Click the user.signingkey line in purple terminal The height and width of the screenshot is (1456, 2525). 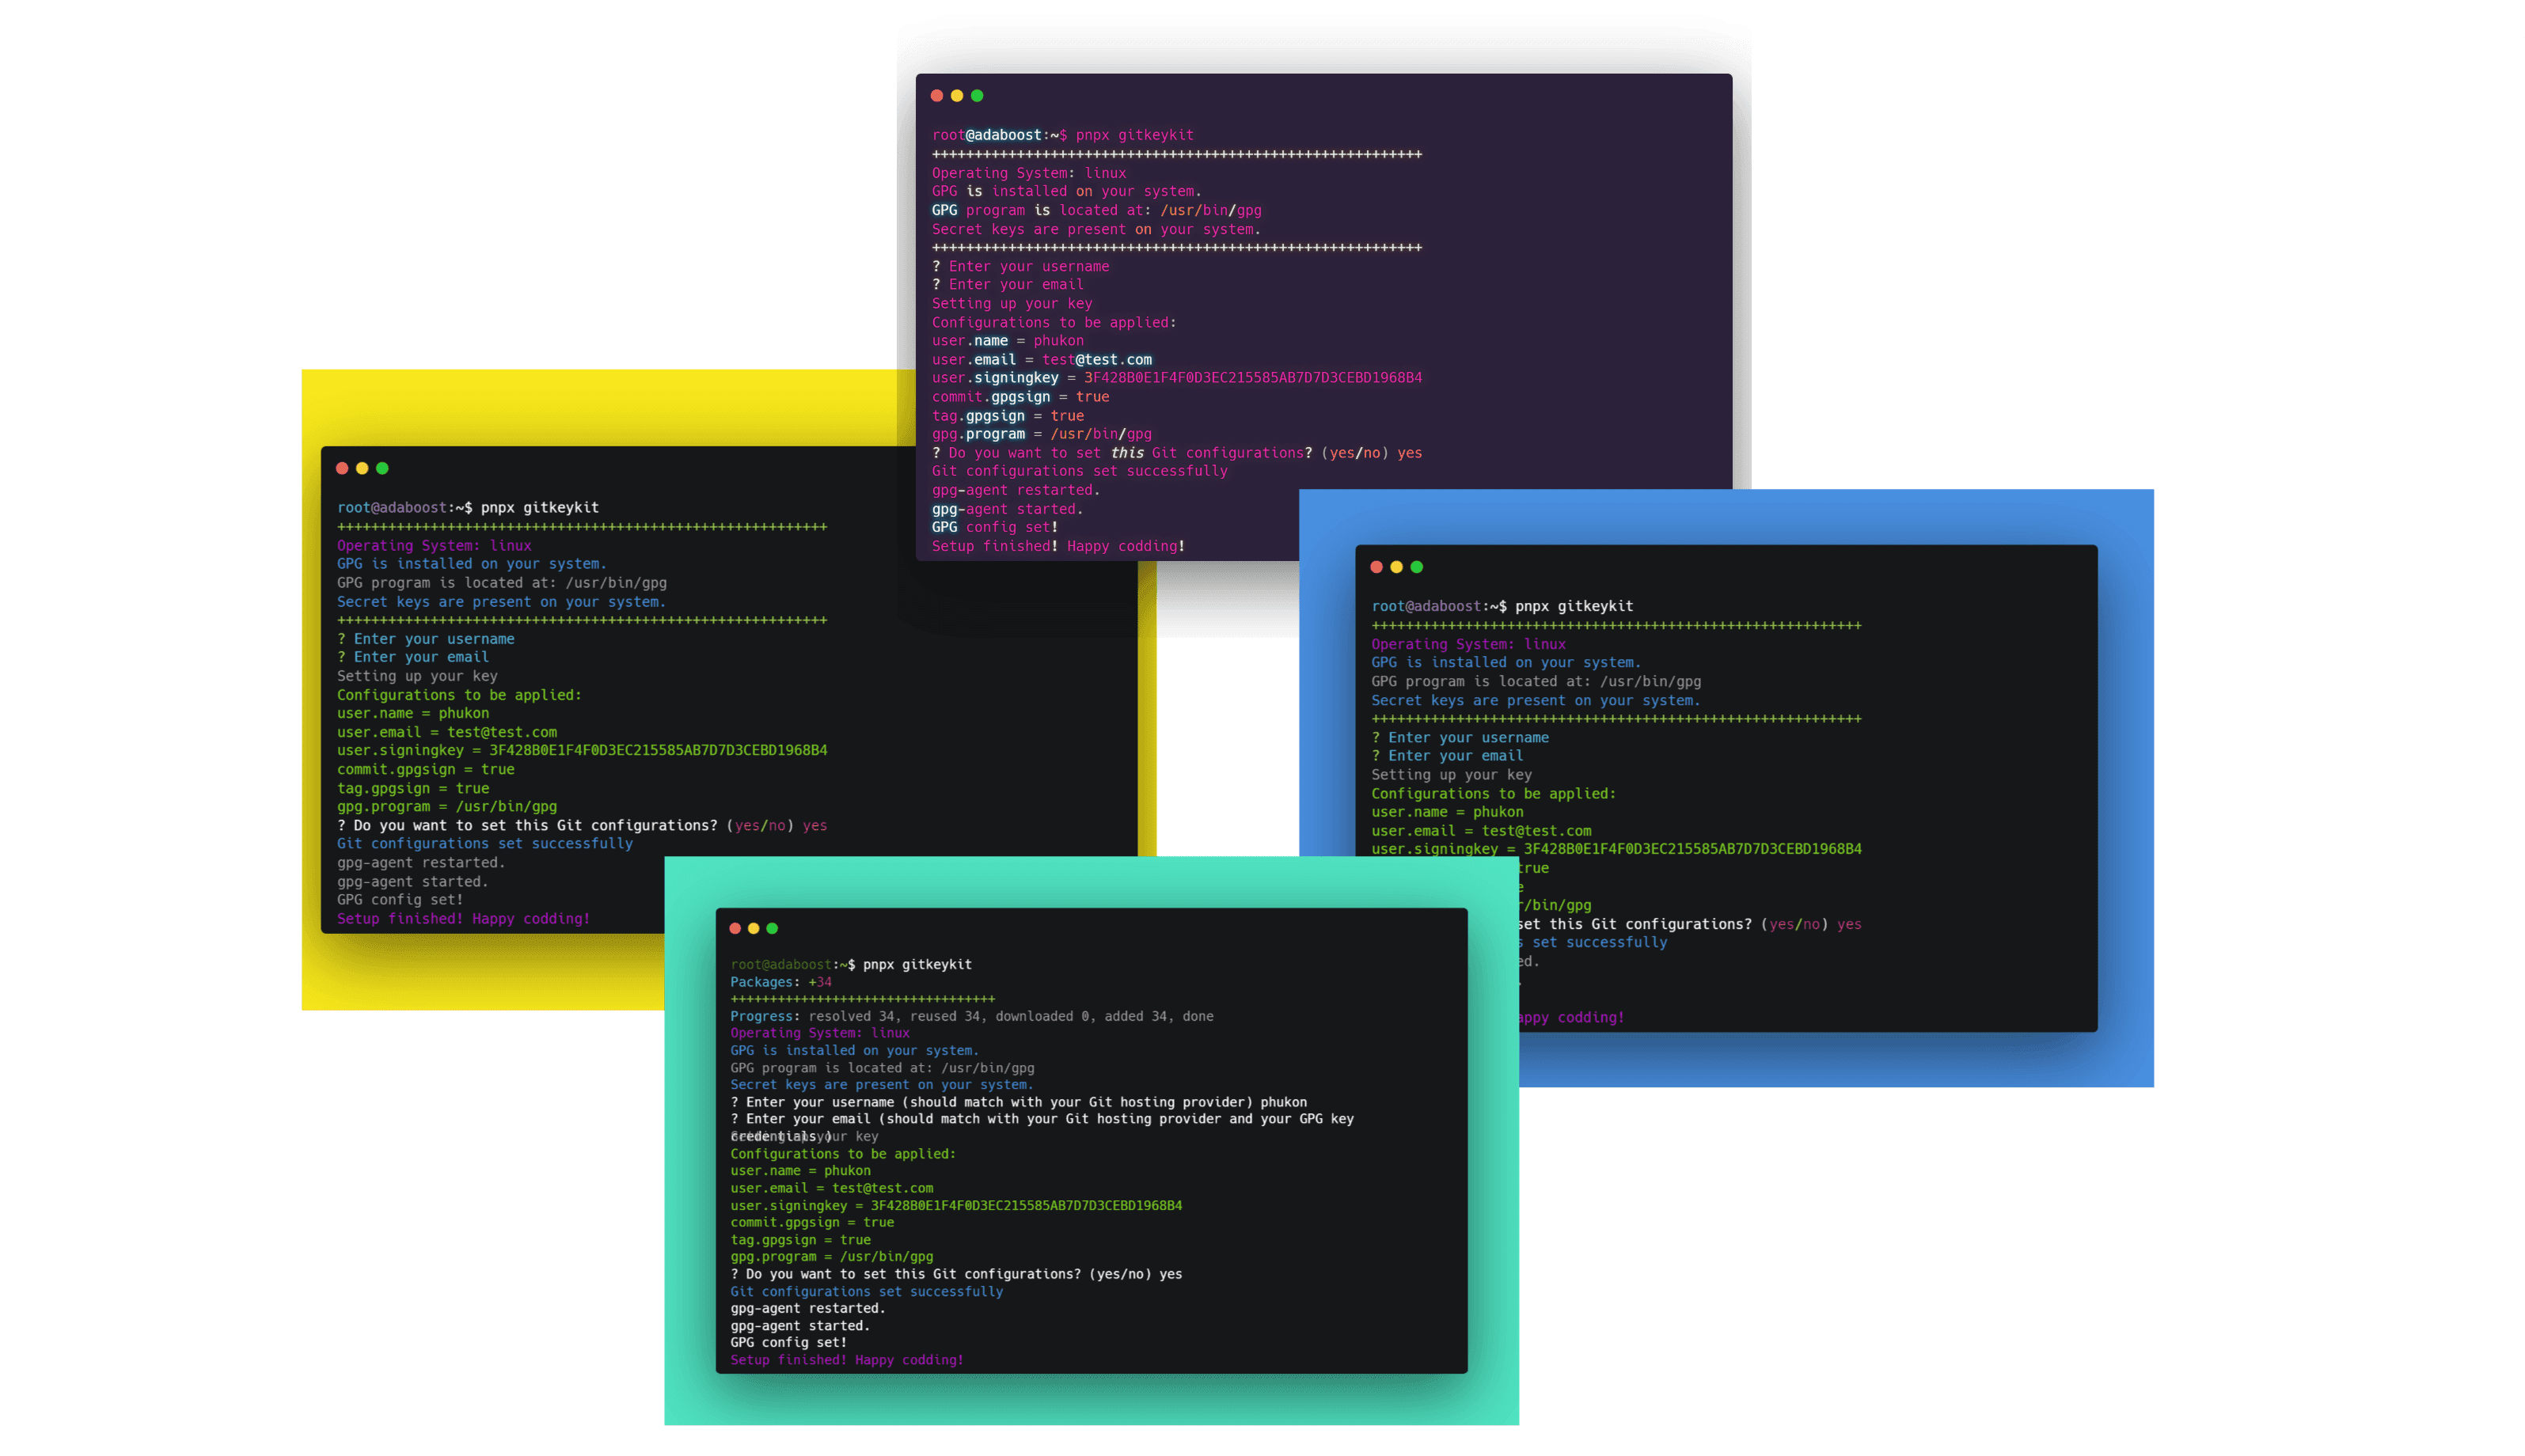tap(1177, 377)
